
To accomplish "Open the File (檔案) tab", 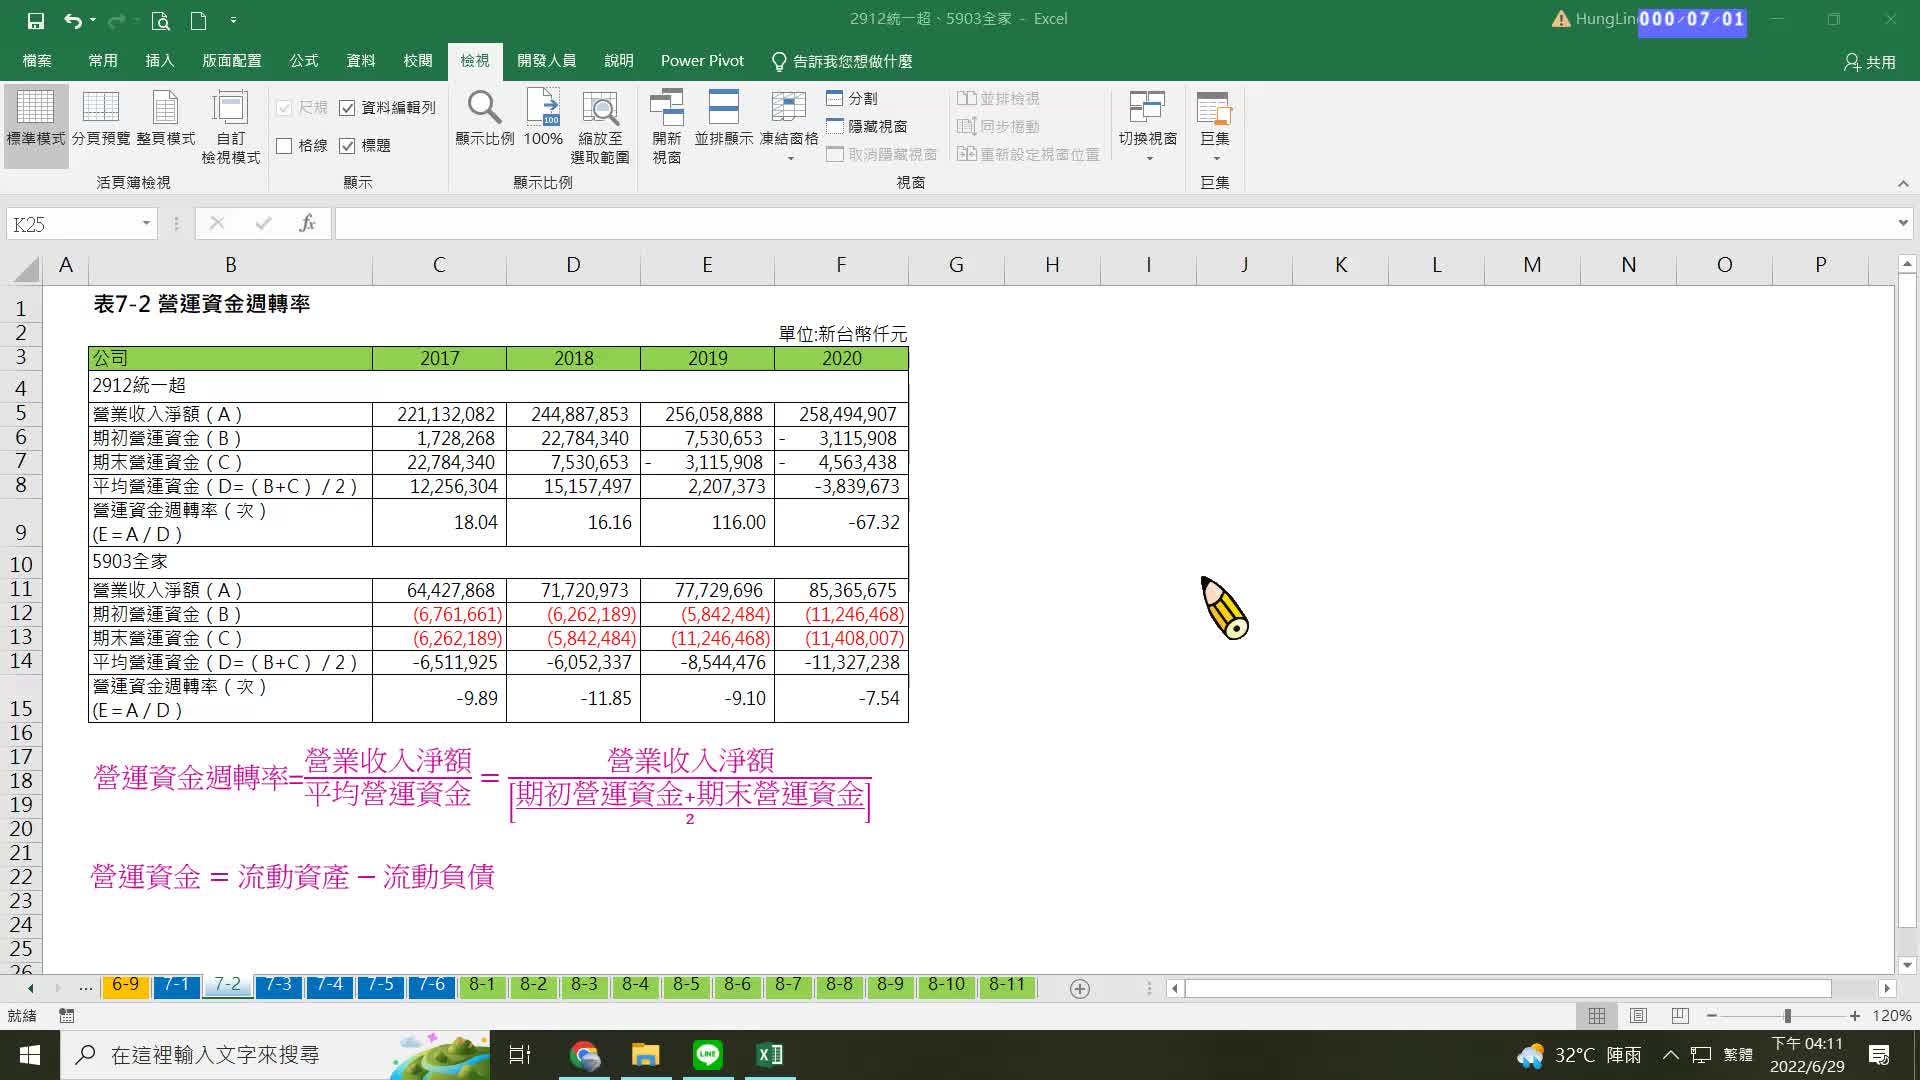I will (37, 61).
